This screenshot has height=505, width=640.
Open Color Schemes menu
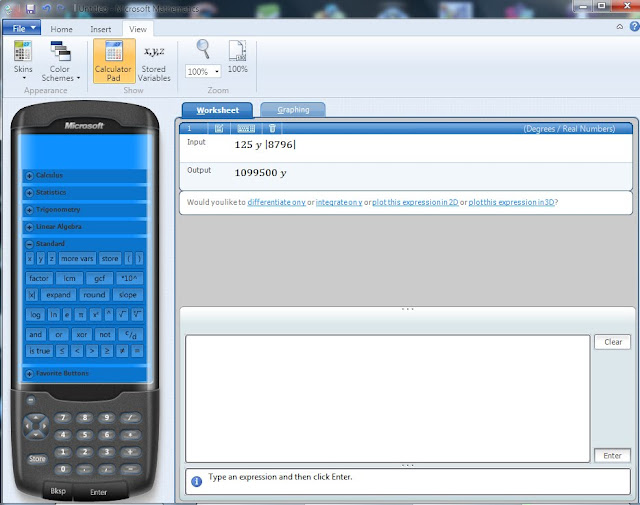click(60, 61)
